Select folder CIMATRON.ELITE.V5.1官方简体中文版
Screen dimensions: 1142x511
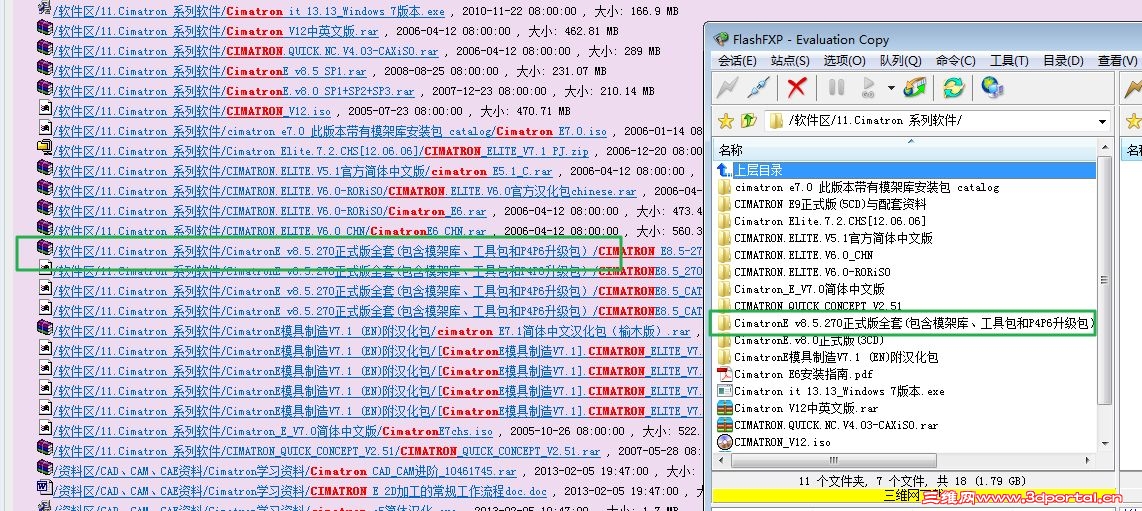click(833, 238)
